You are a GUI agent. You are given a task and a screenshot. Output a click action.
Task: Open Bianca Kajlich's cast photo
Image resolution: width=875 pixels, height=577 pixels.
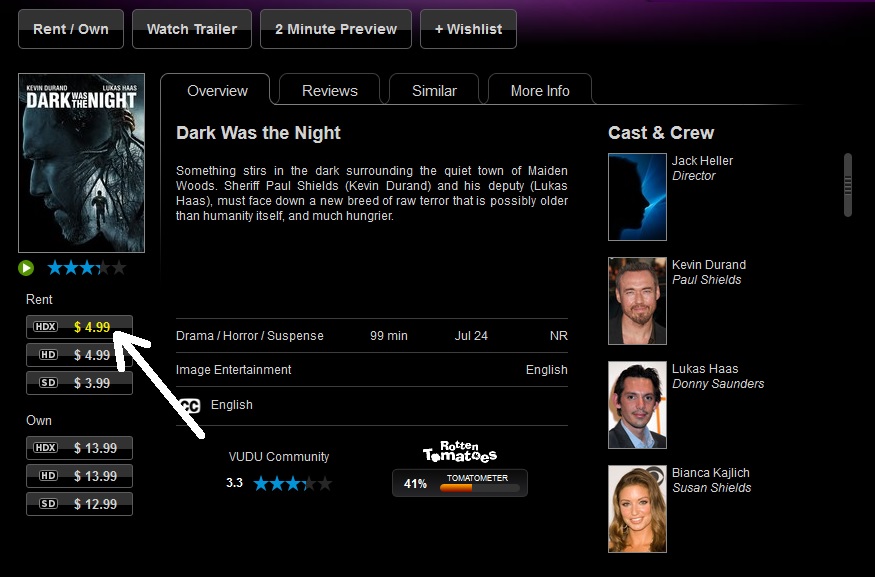[637, 509]
